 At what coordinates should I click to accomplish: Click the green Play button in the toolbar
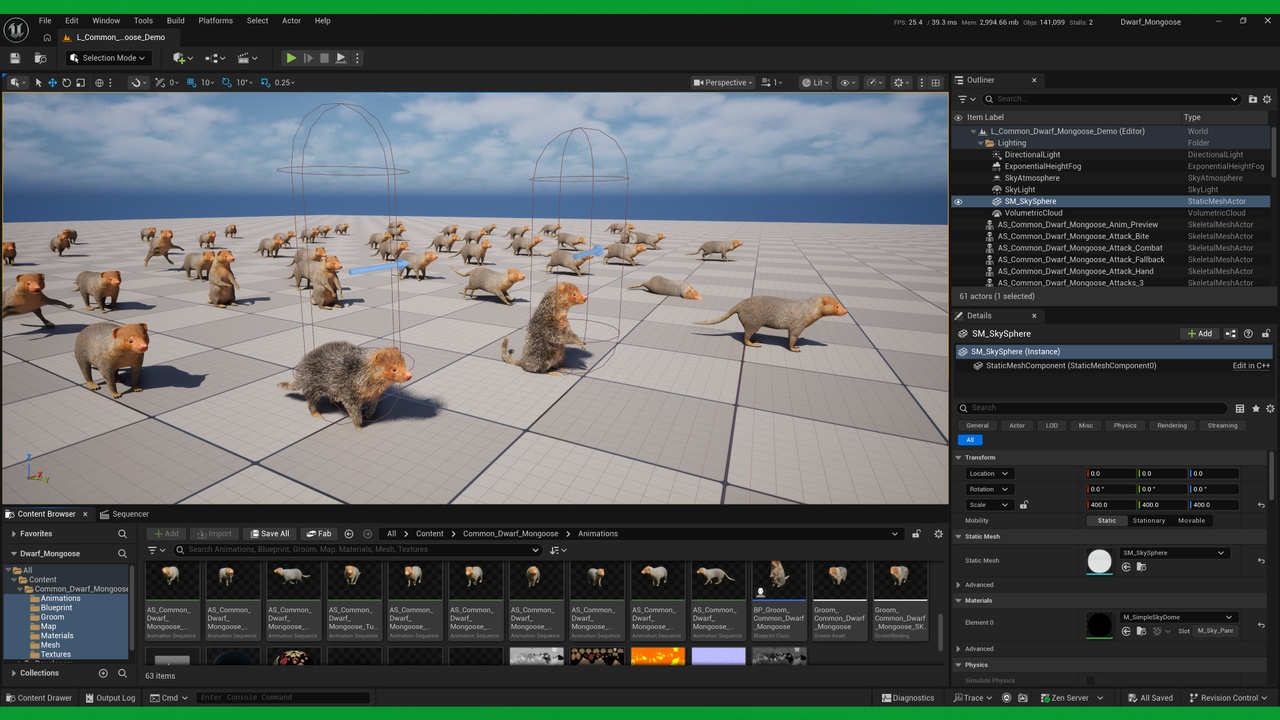(290, 58)
